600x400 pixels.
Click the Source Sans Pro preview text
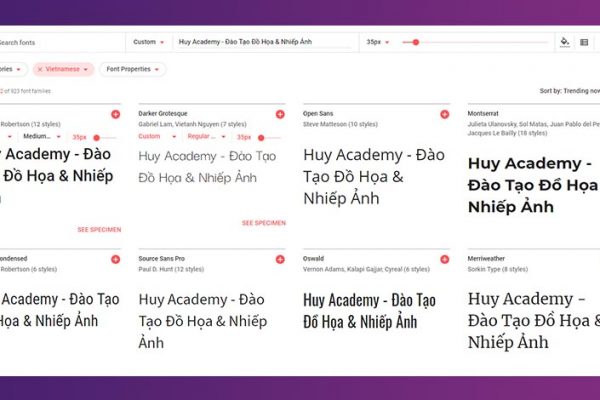[x=203, y=321]
